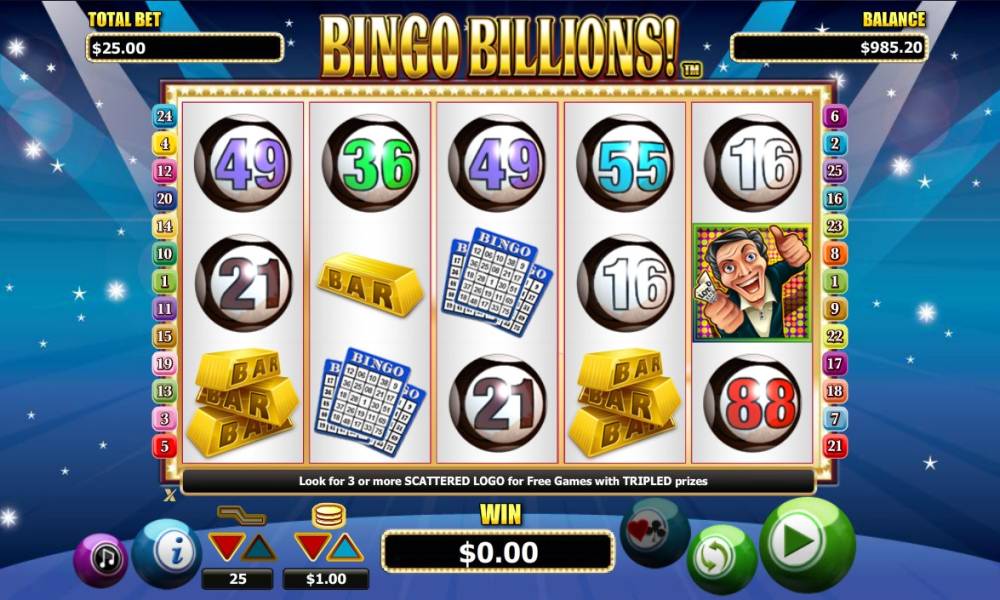
Task: Click the red 88 bingo ball
Action: click(752, 403)
